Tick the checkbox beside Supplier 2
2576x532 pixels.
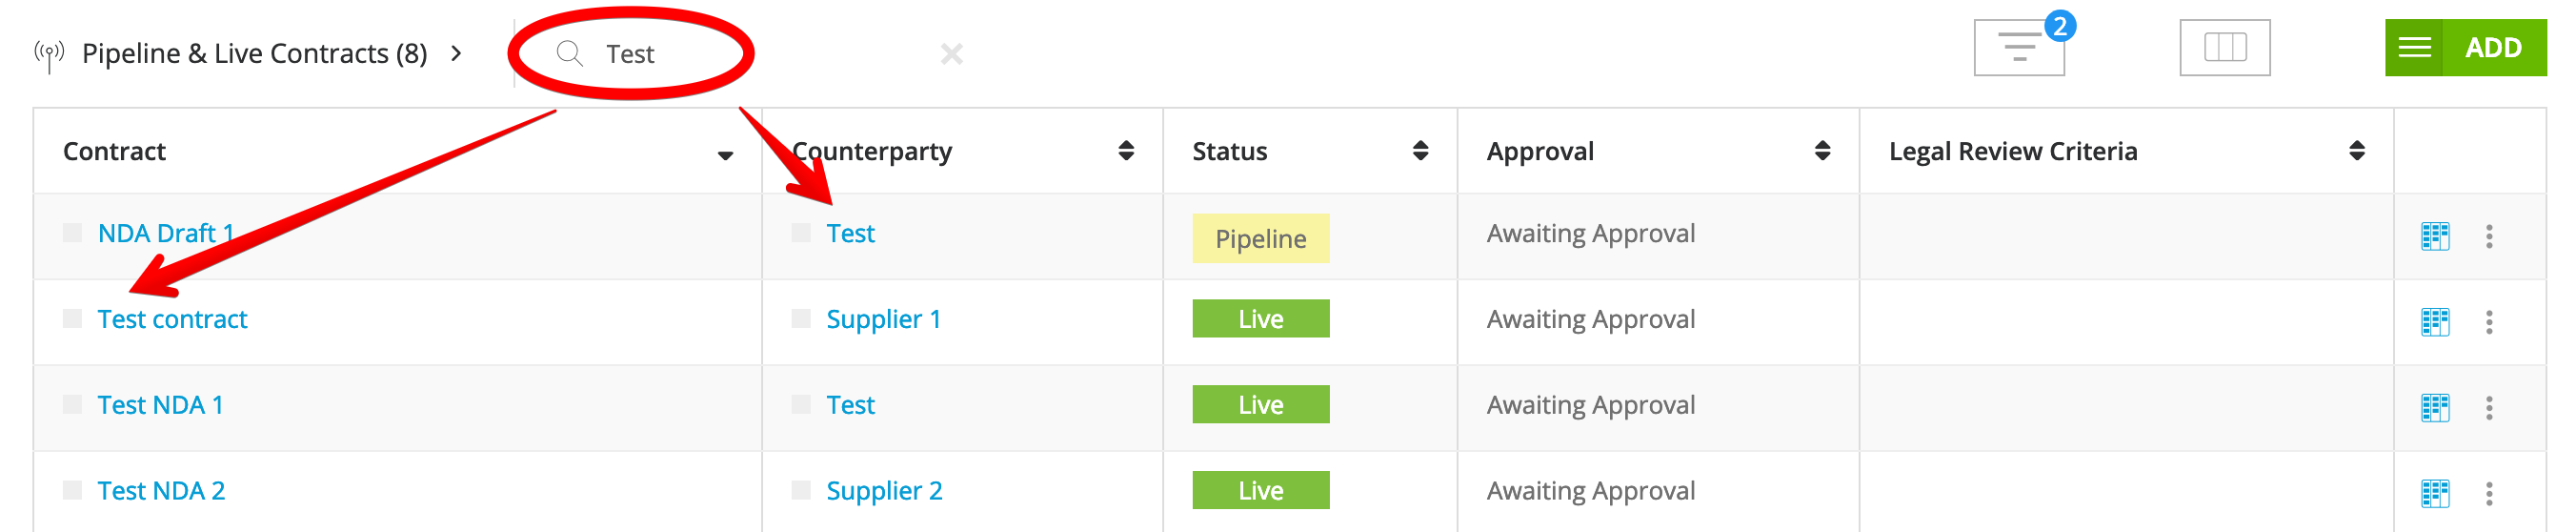click(x=801, y=490)
